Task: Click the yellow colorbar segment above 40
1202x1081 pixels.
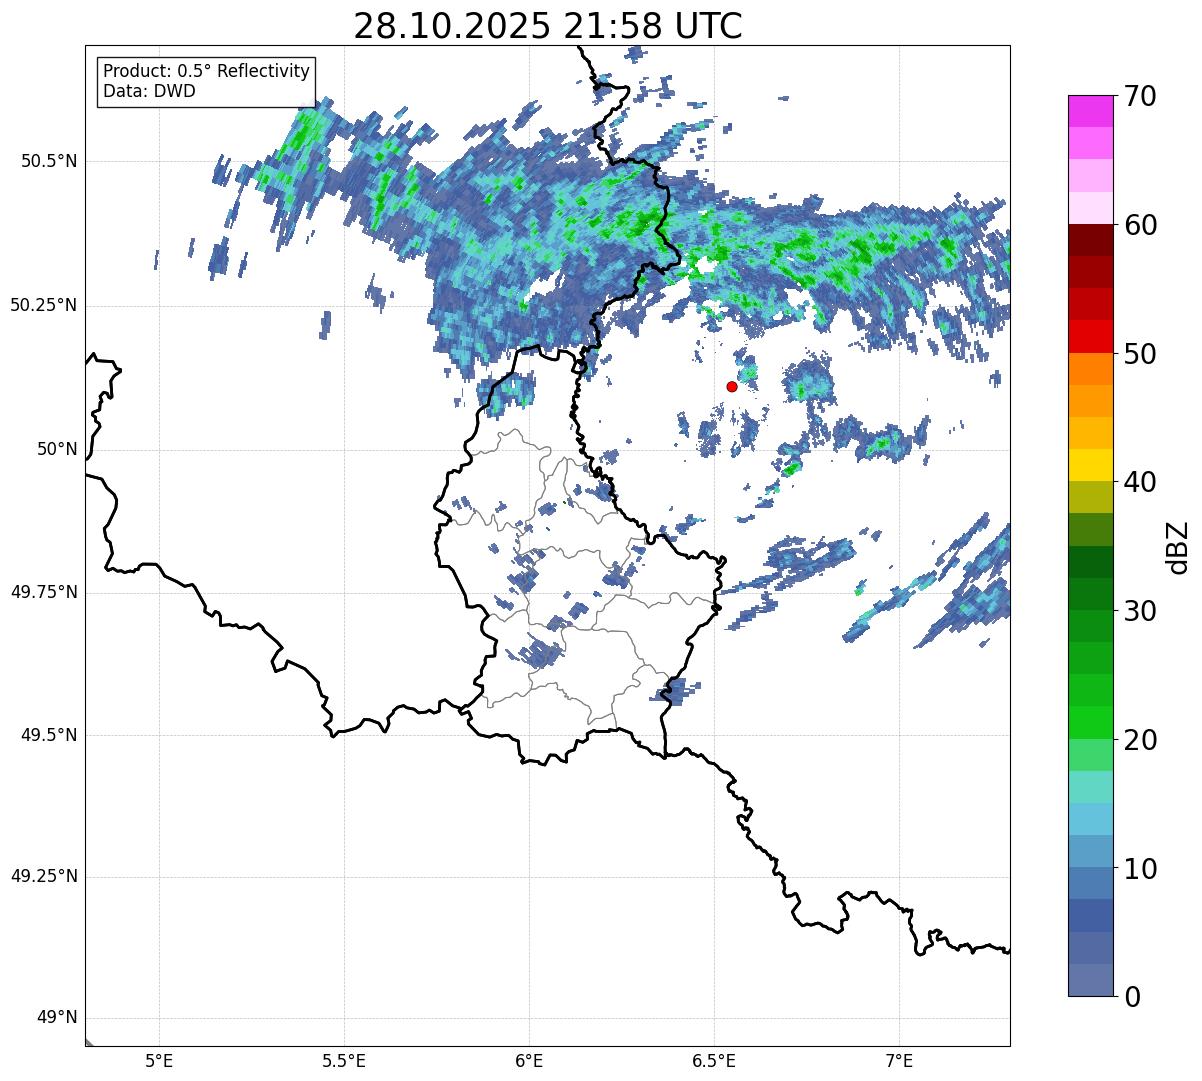Action: (1090, 465)
